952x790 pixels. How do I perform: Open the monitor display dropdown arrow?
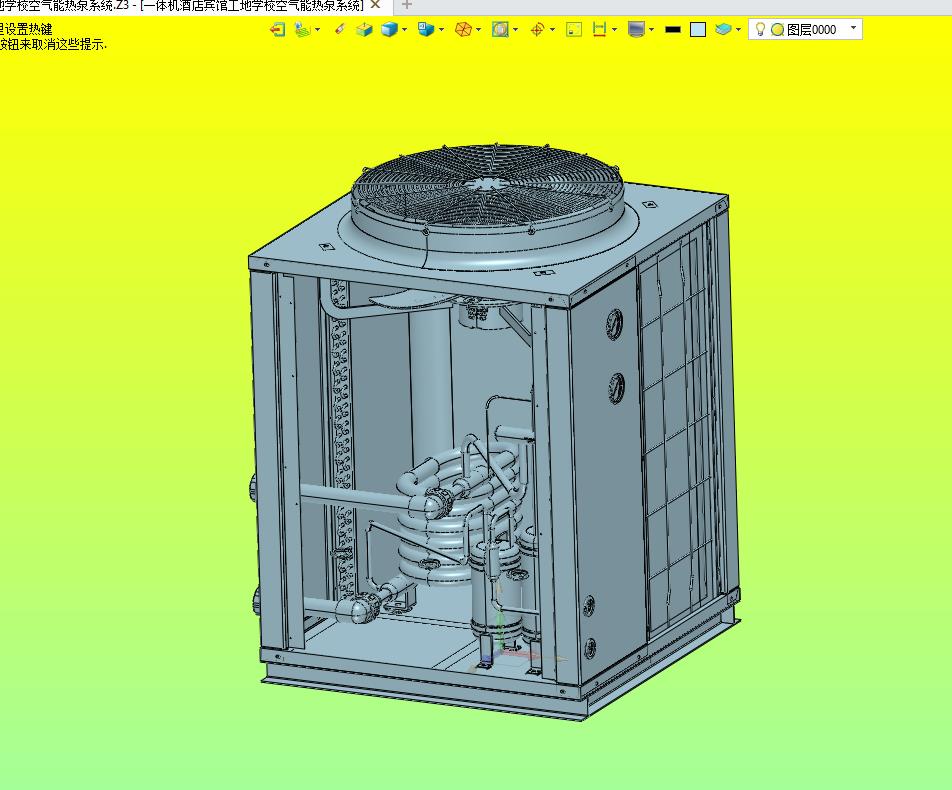(x=651, y=29)
